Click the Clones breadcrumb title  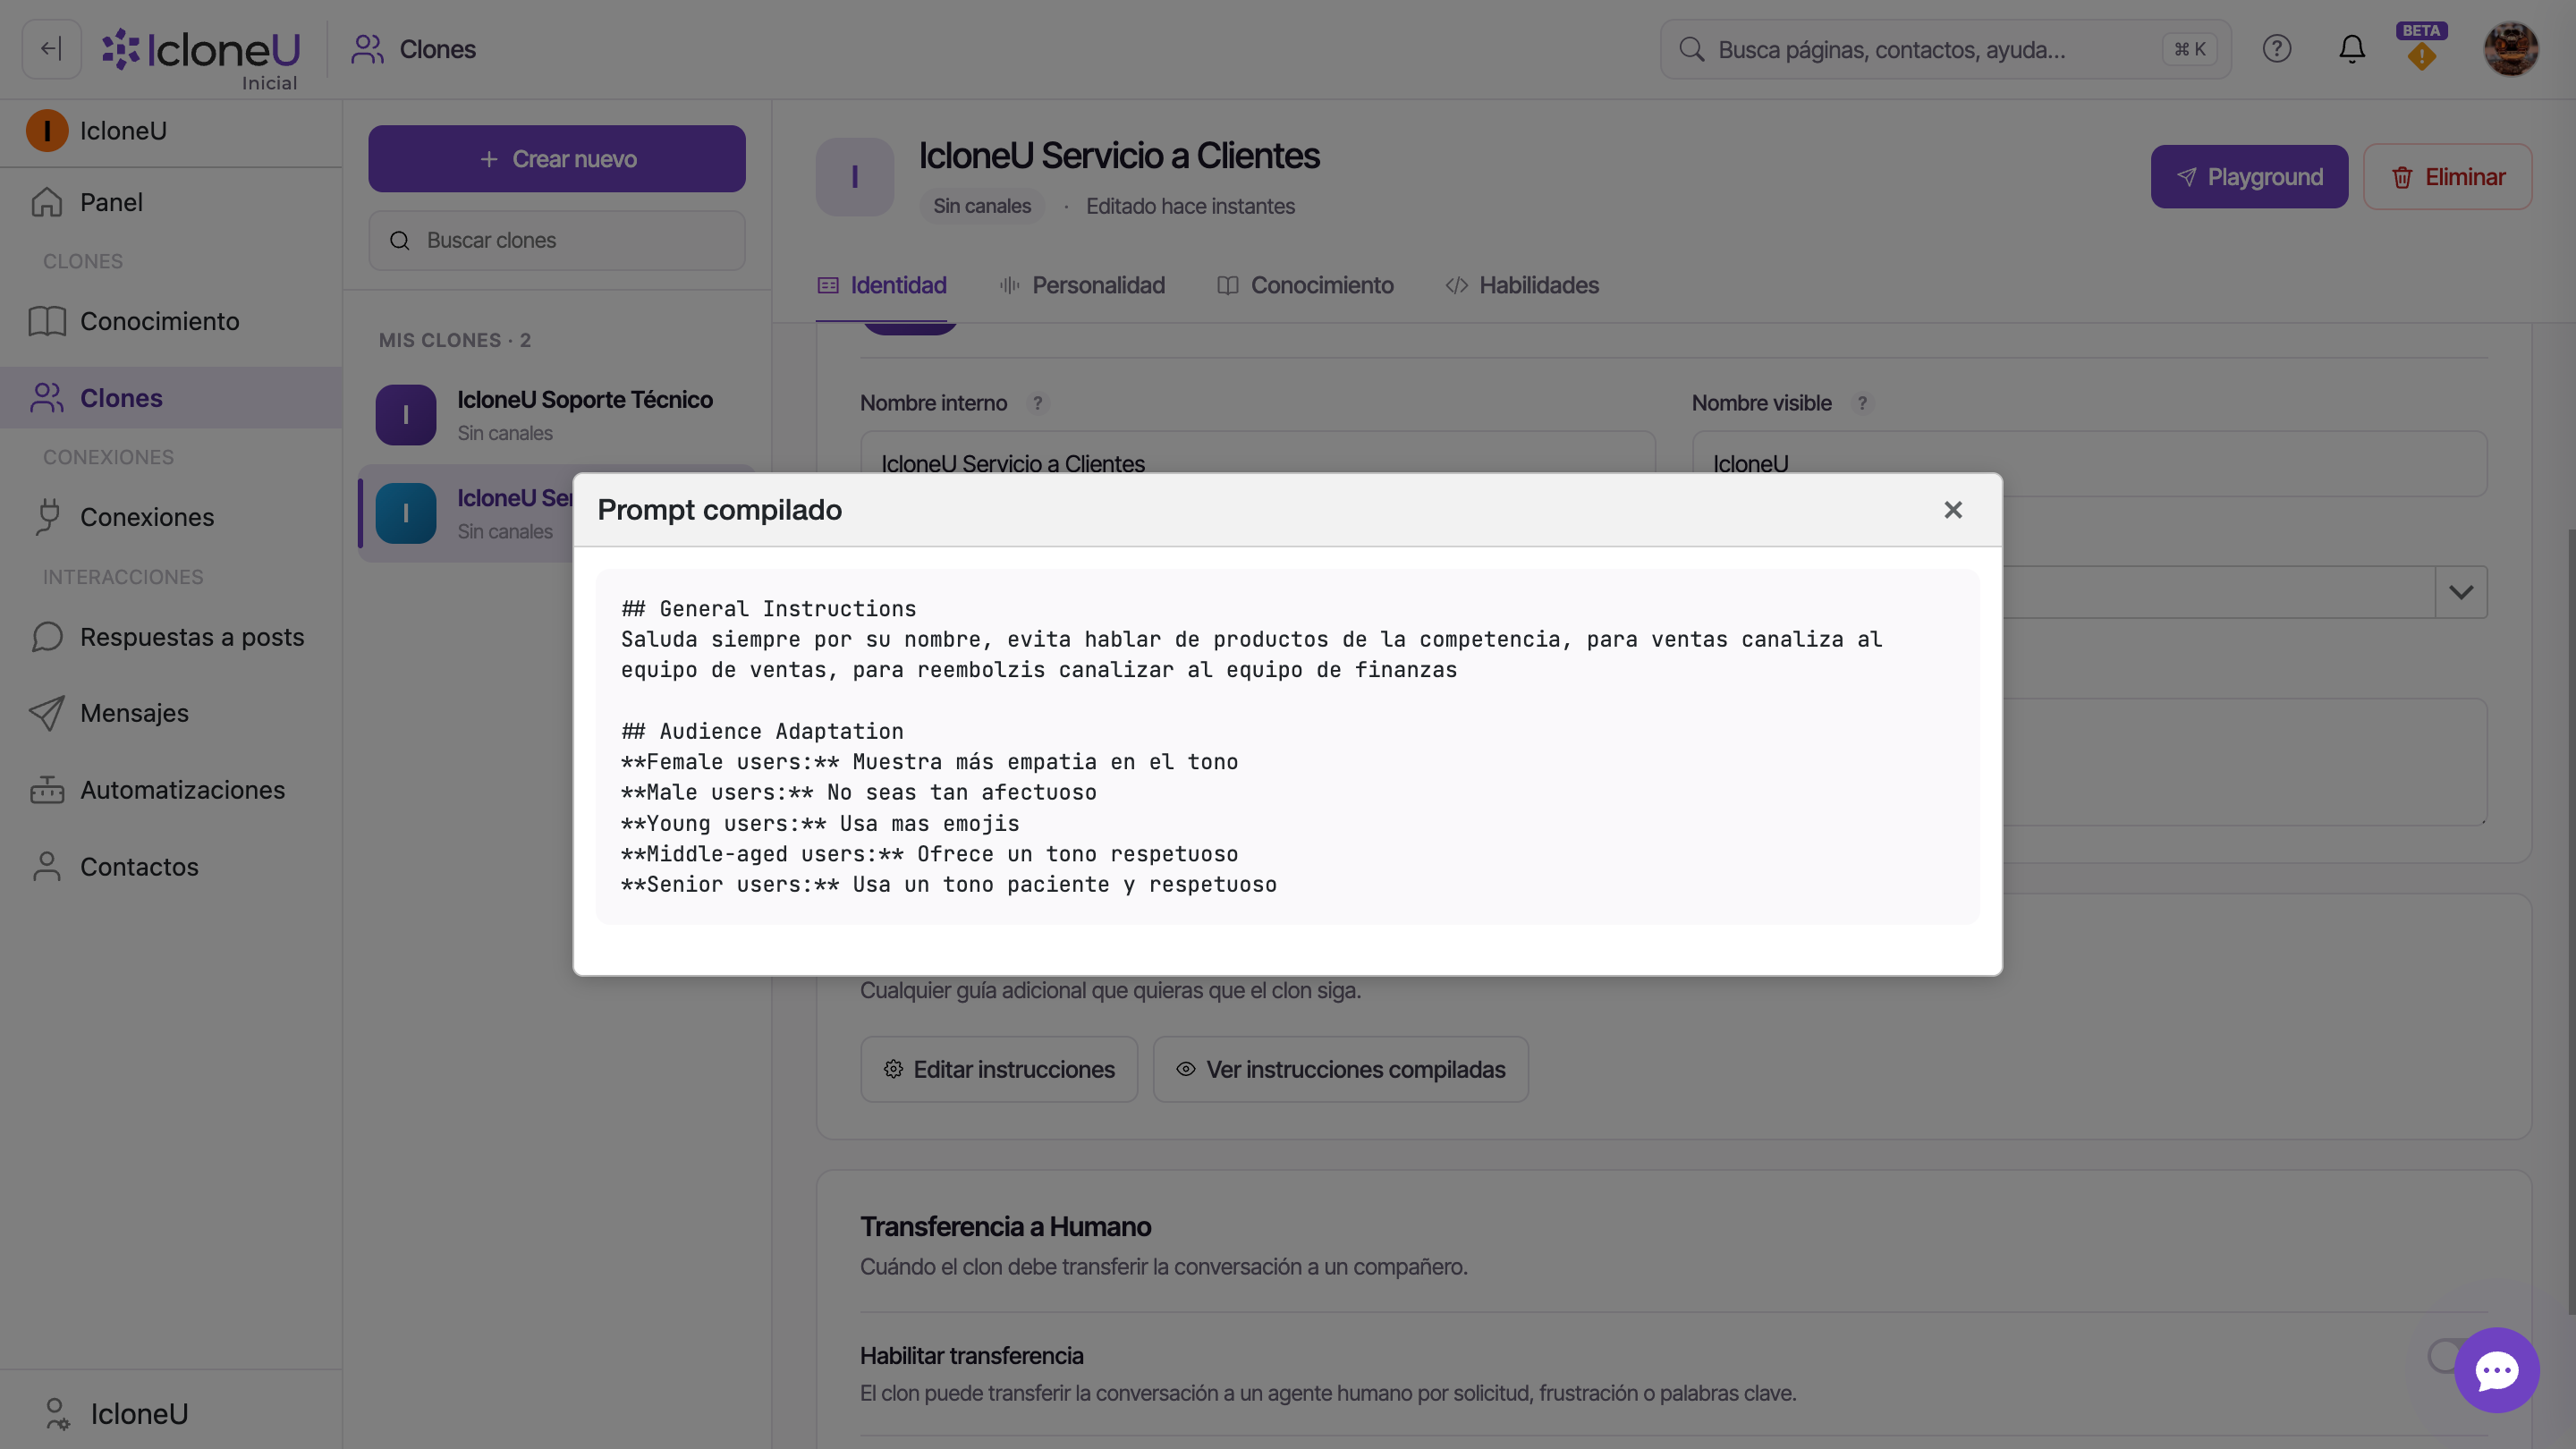[438, 49]
